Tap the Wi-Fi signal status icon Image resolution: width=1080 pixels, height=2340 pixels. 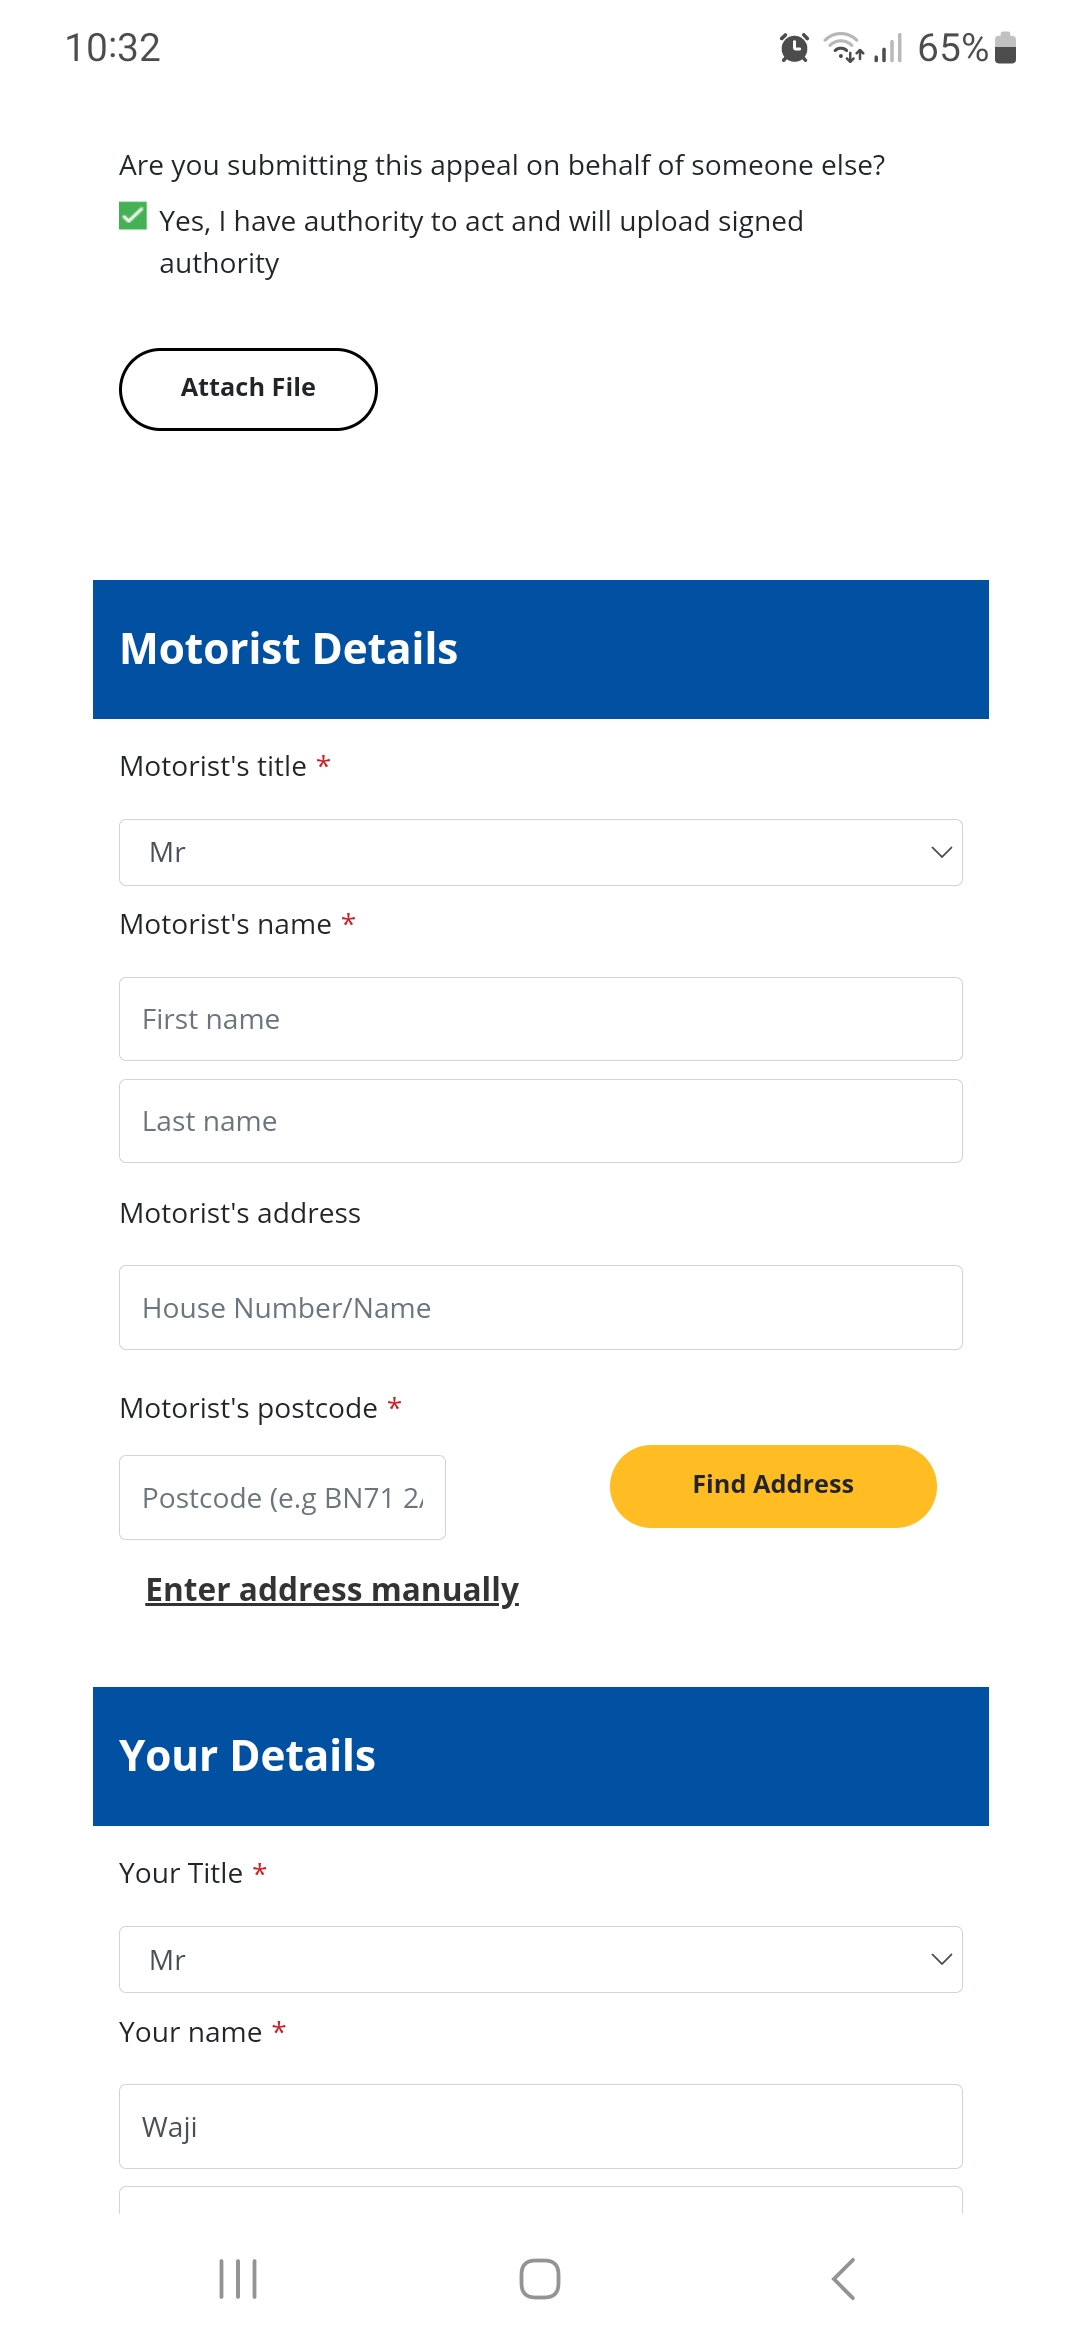point(844,47)
